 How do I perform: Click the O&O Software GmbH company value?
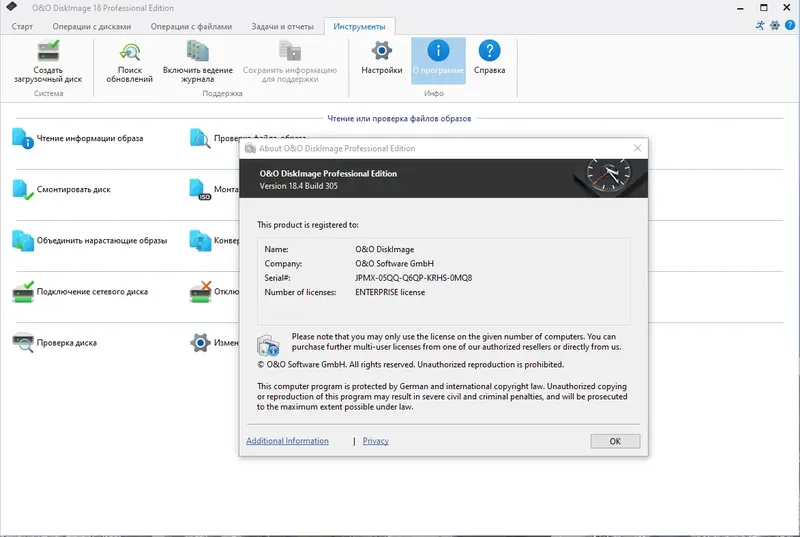[x=394, y=264]
